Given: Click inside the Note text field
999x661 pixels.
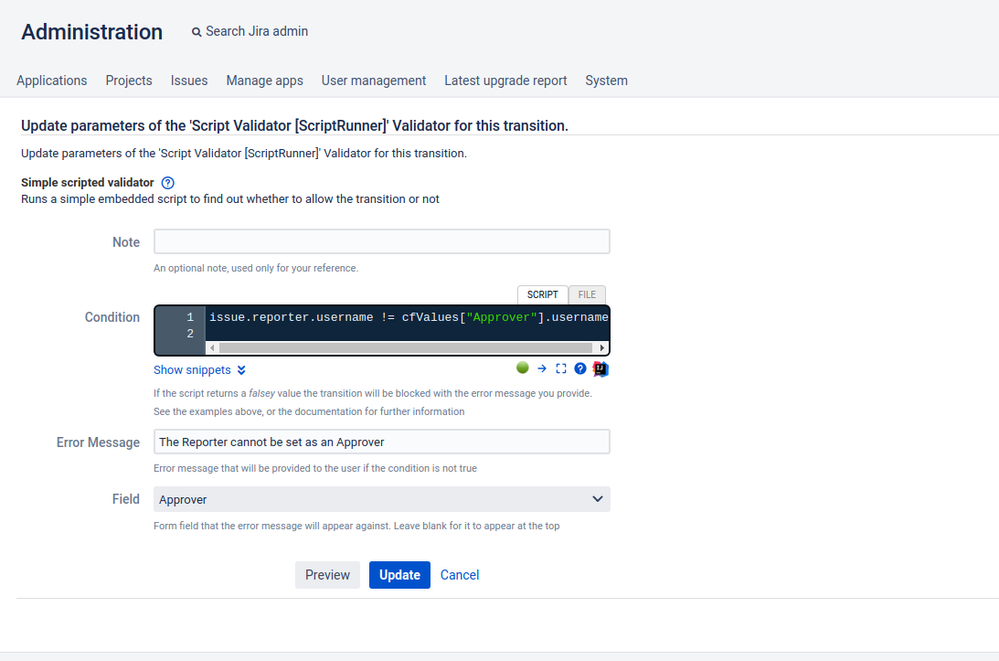Looking at the screenshot, I should click(381, 241).
